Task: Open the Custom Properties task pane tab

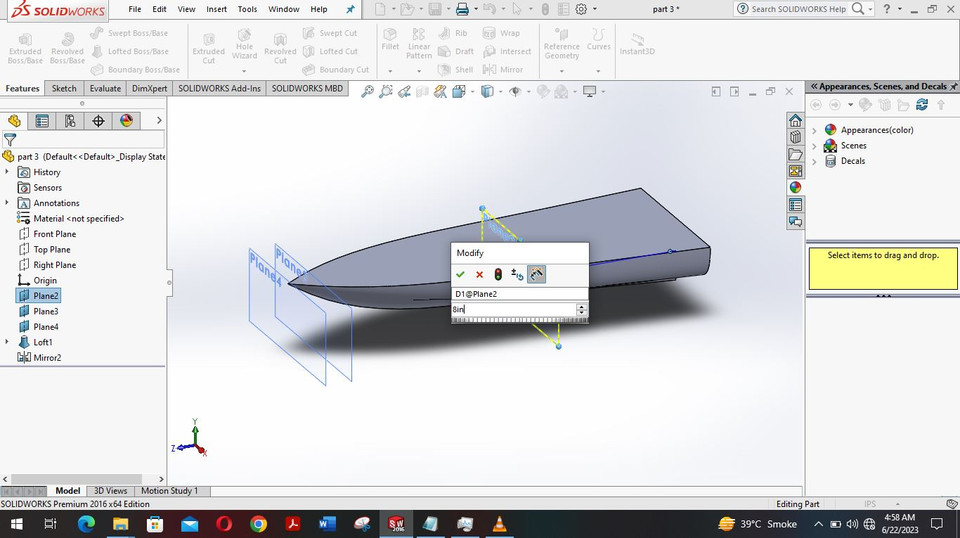Action: tap(795, 204)
